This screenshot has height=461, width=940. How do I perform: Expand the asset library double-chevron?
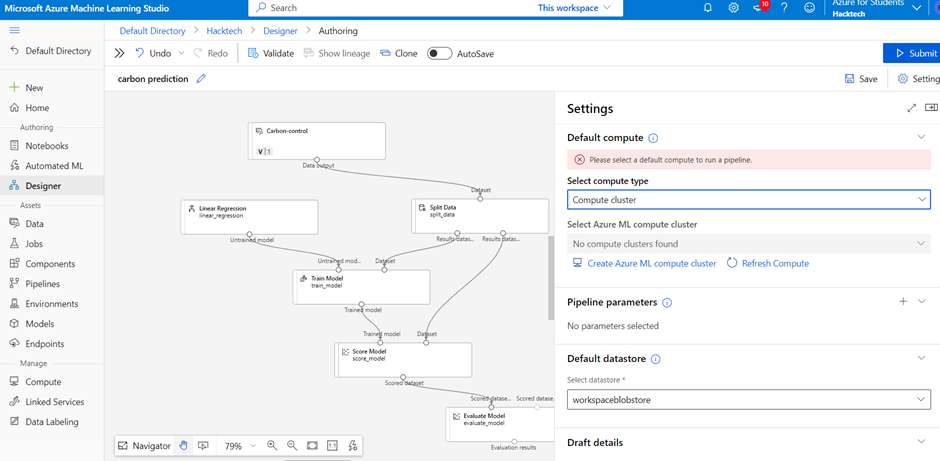tap(119, 53)
